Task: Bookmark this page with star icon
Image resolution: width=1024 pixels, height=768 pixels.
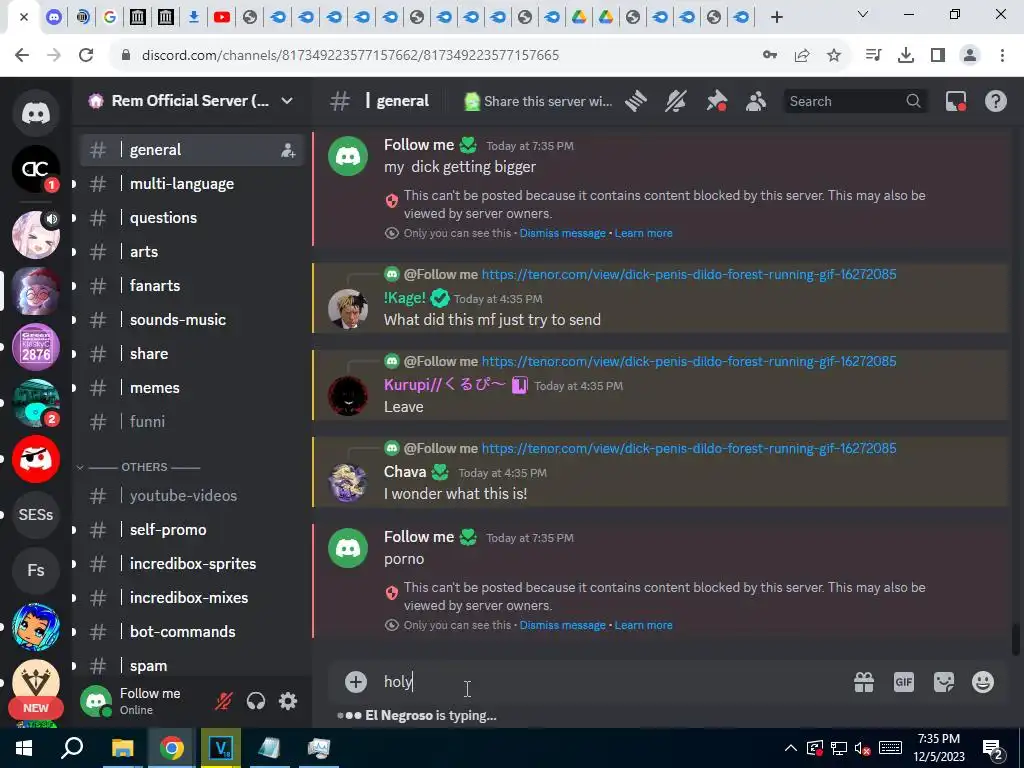Action: [x=834, y=56]
